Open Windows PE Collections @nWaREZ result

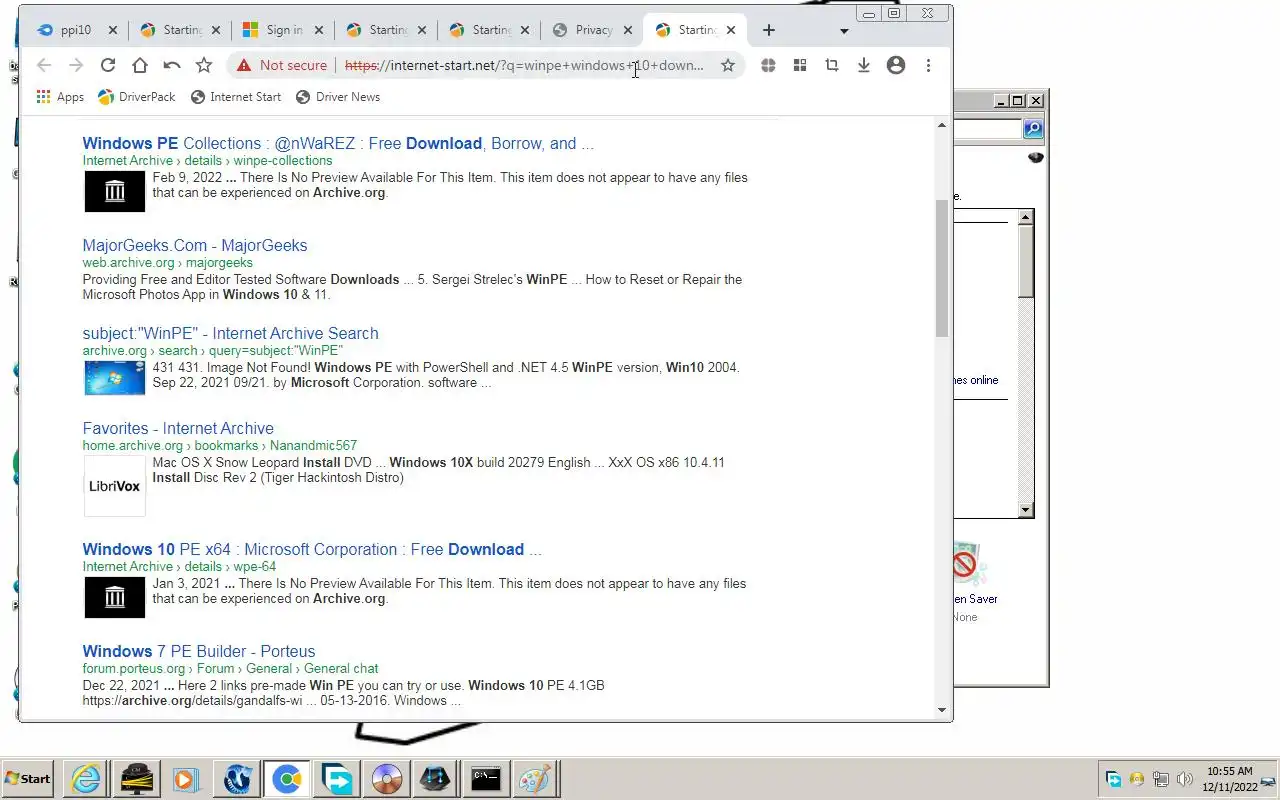tap(338, 143)
